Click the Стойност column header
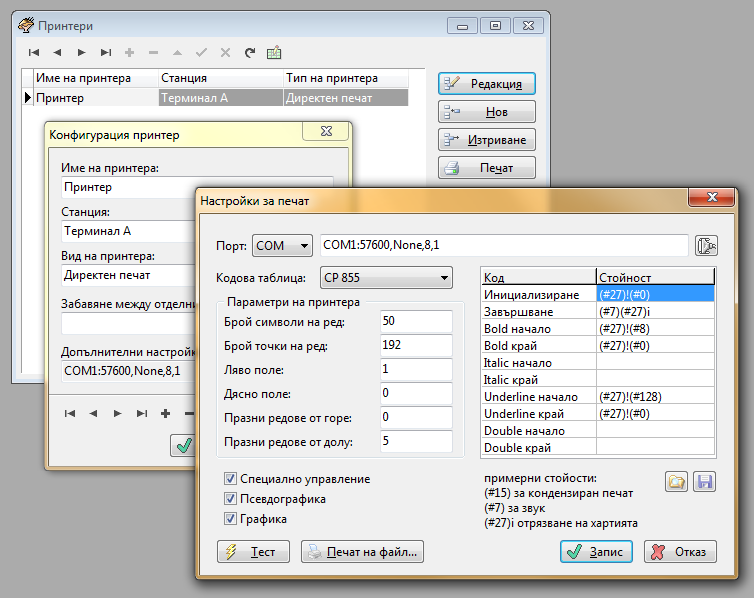Image resolution: width=754 pixels, height=598 pixels. click(x=655, y=277)
